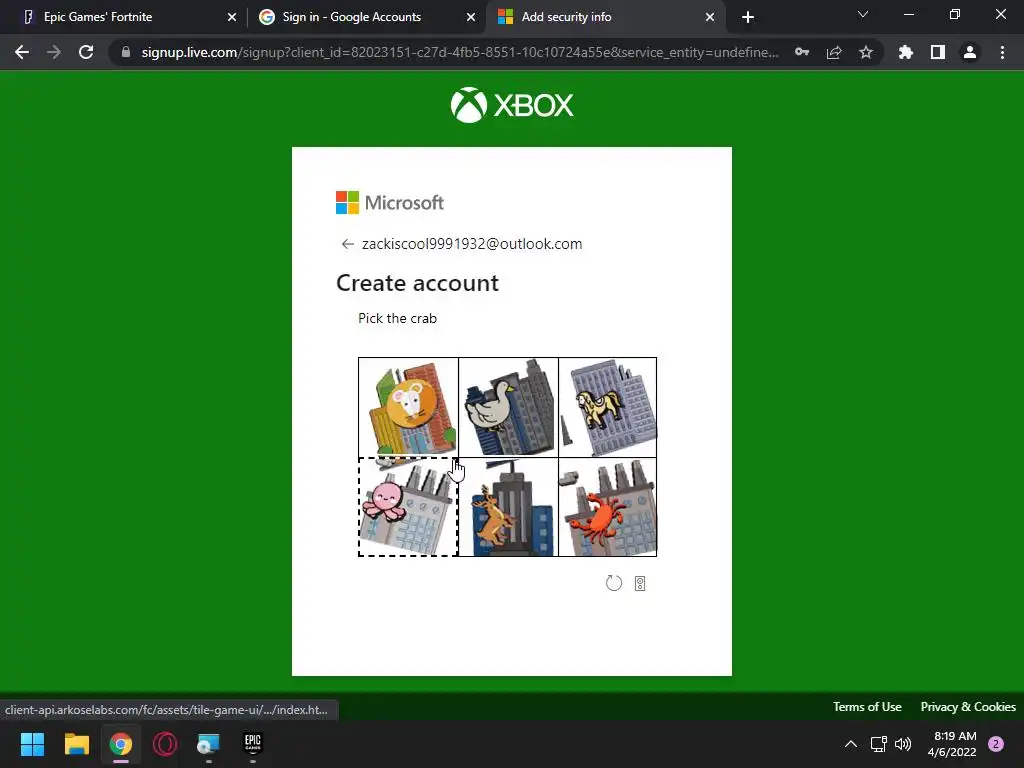
Task: Open a new browser tab
Action: [748, 17]
